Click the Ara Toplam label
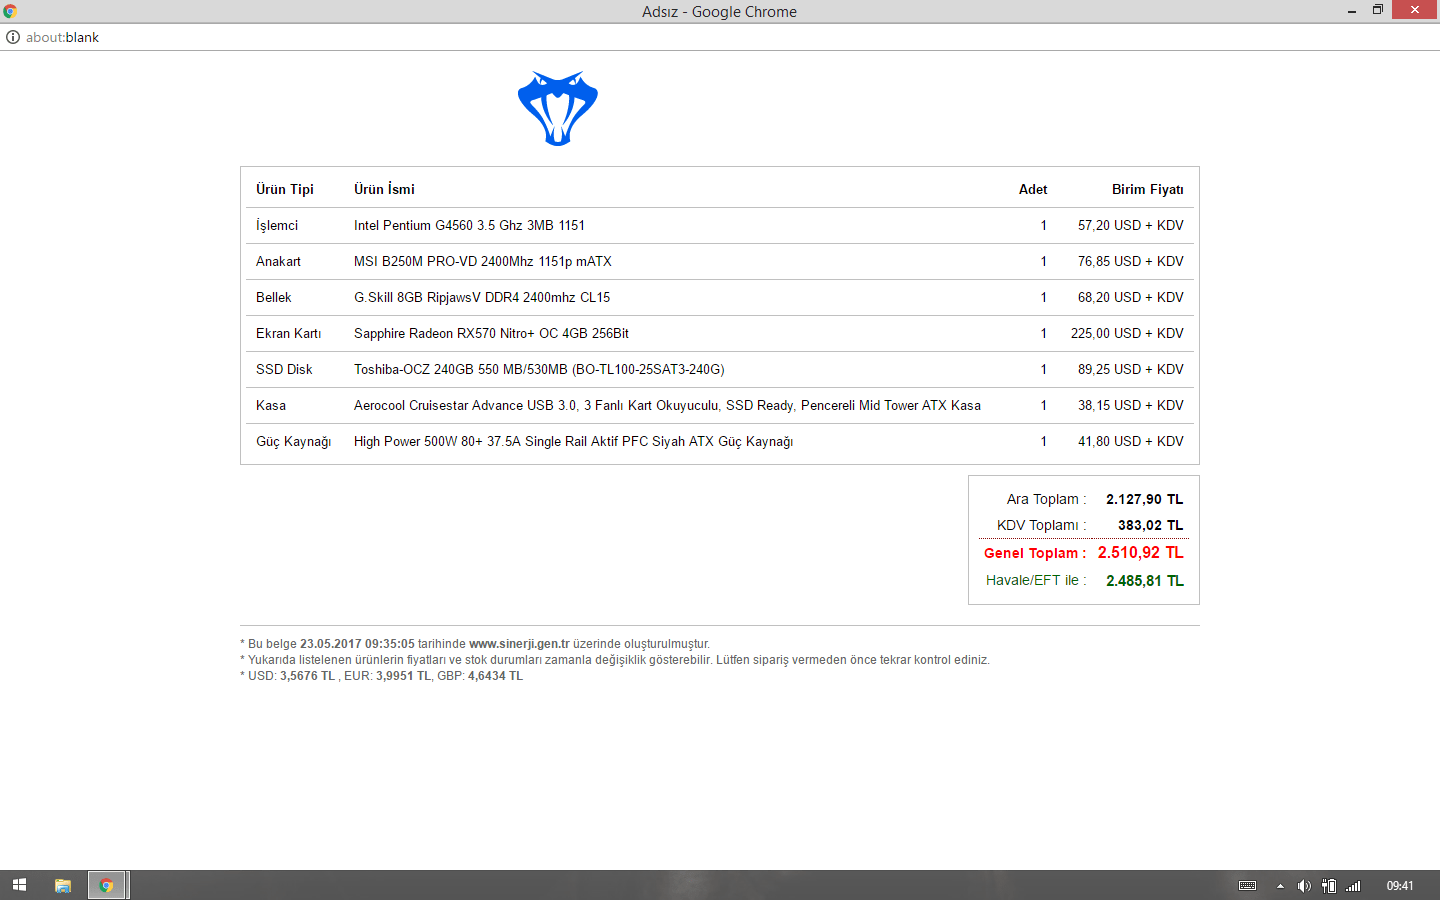The height and width of the screenshot is (900, 1440). (1046, 499)
